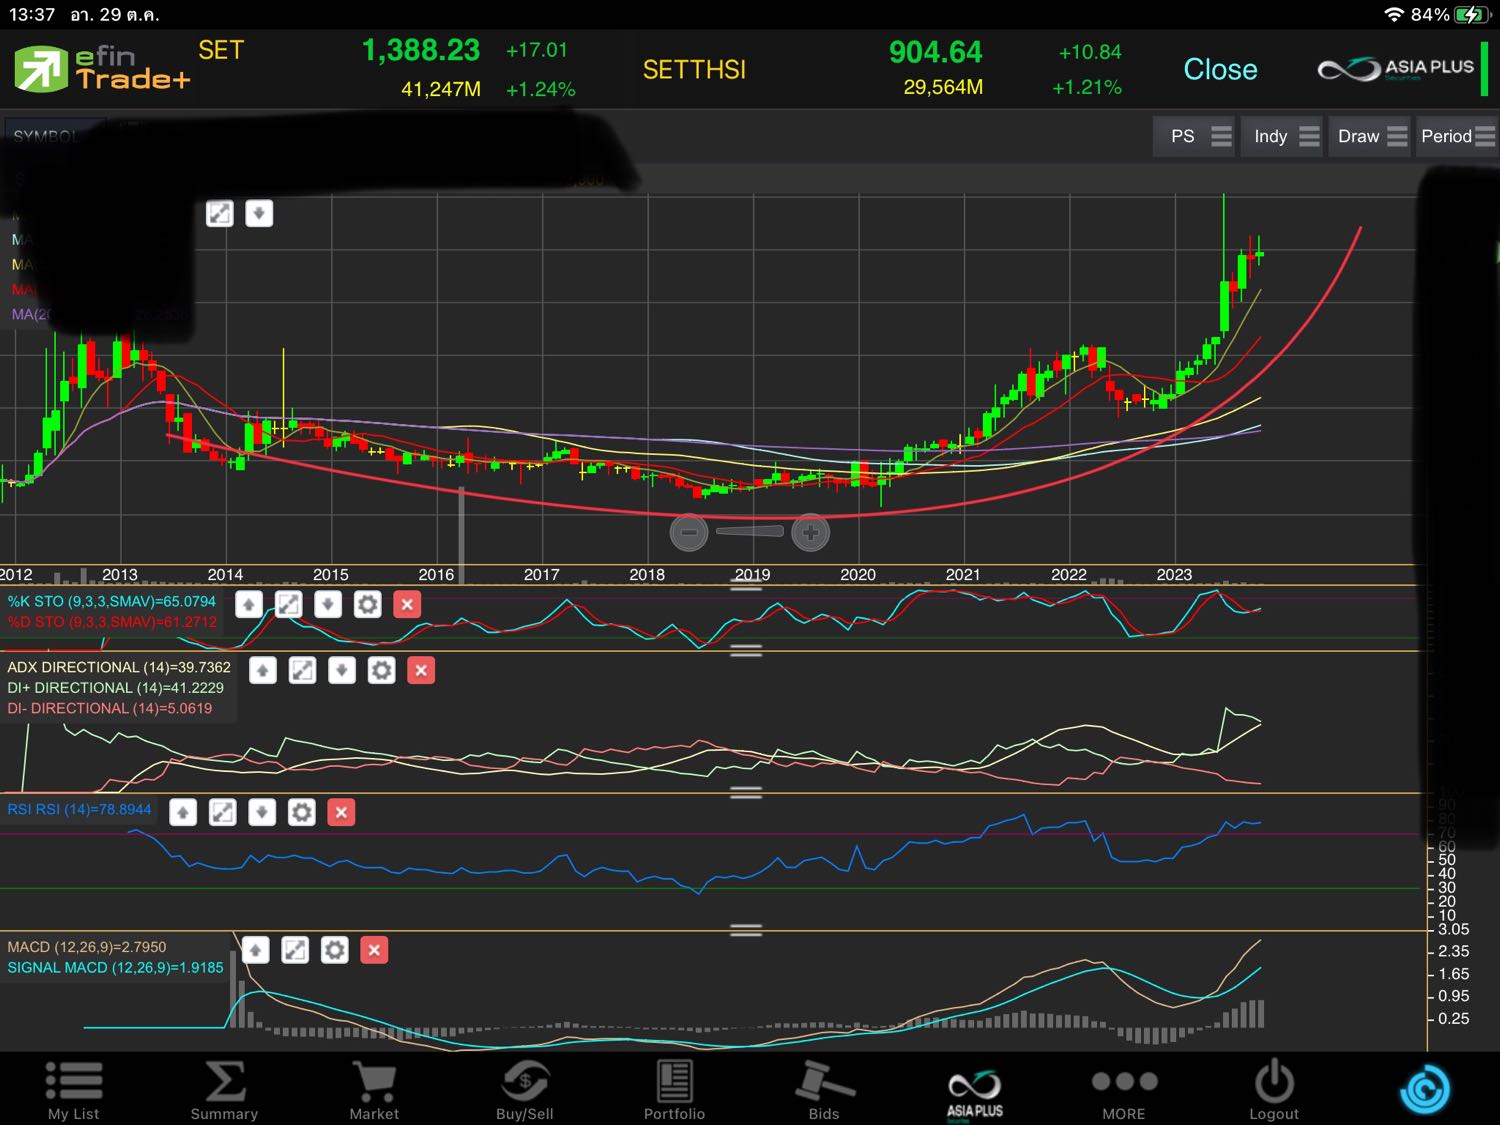Tap the 2023 year axis label
The width and height of the screenshot is (1500, 1125).
coord(1174,574)
